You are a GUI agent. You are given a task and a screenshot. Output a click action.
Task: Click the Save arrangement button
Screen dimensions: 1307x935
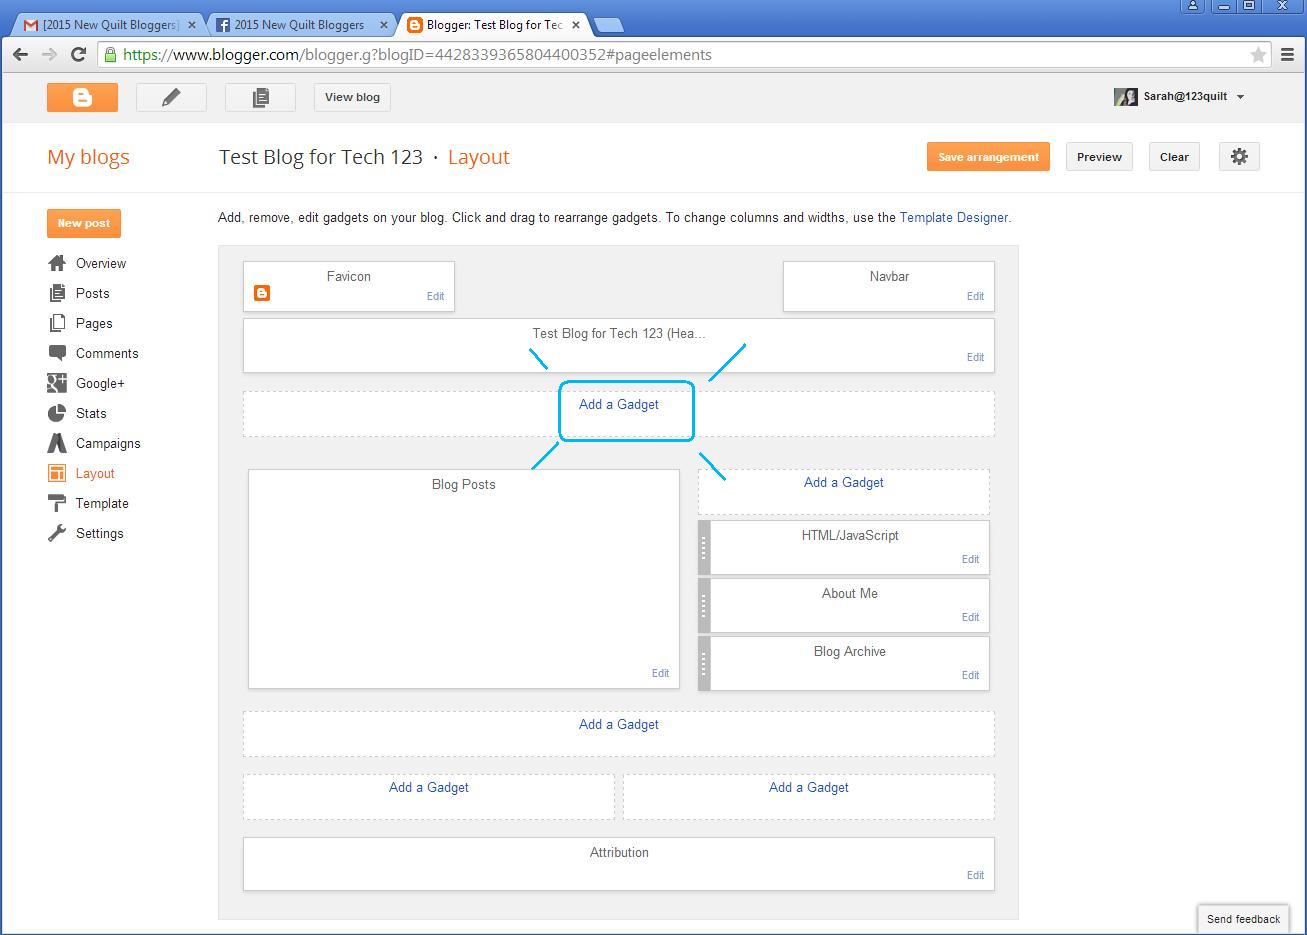[988, 156]
